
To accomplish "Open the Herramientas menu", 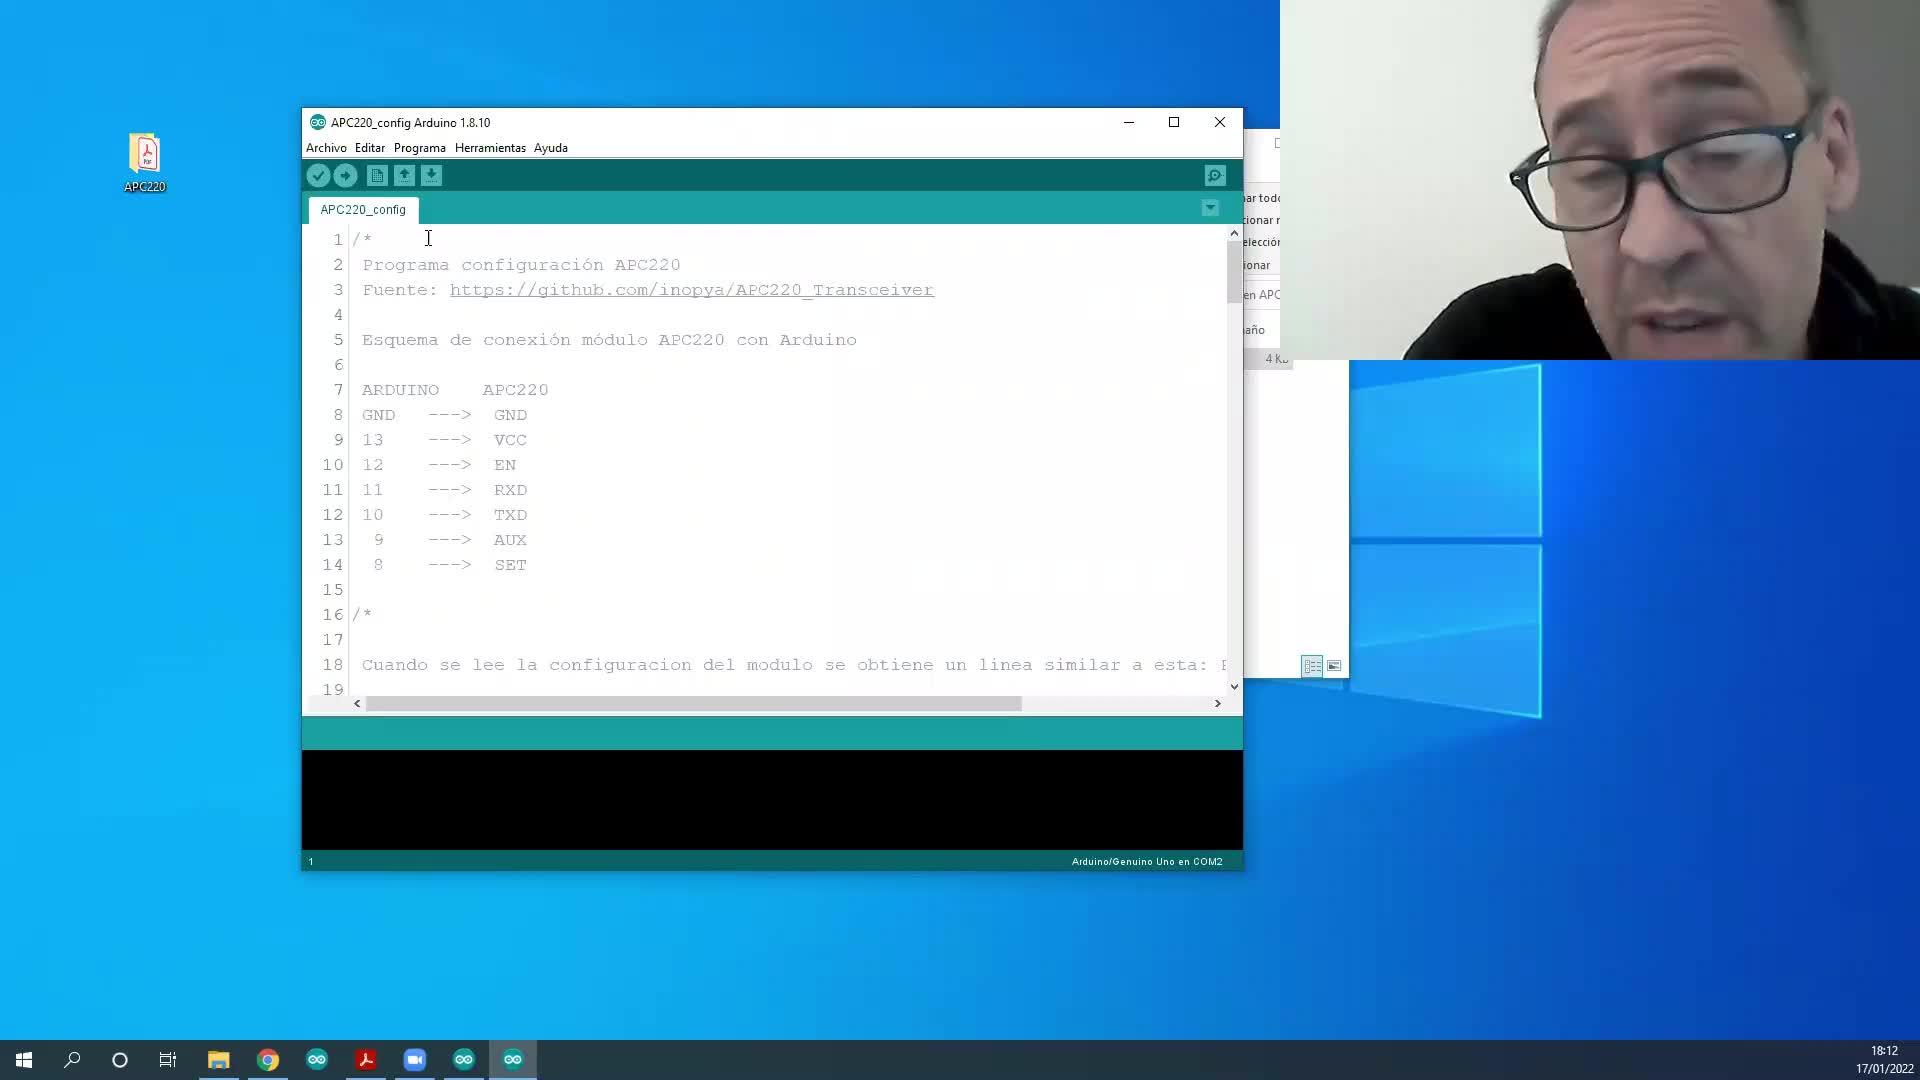I will pyautogui.click(x=490, y=148).
